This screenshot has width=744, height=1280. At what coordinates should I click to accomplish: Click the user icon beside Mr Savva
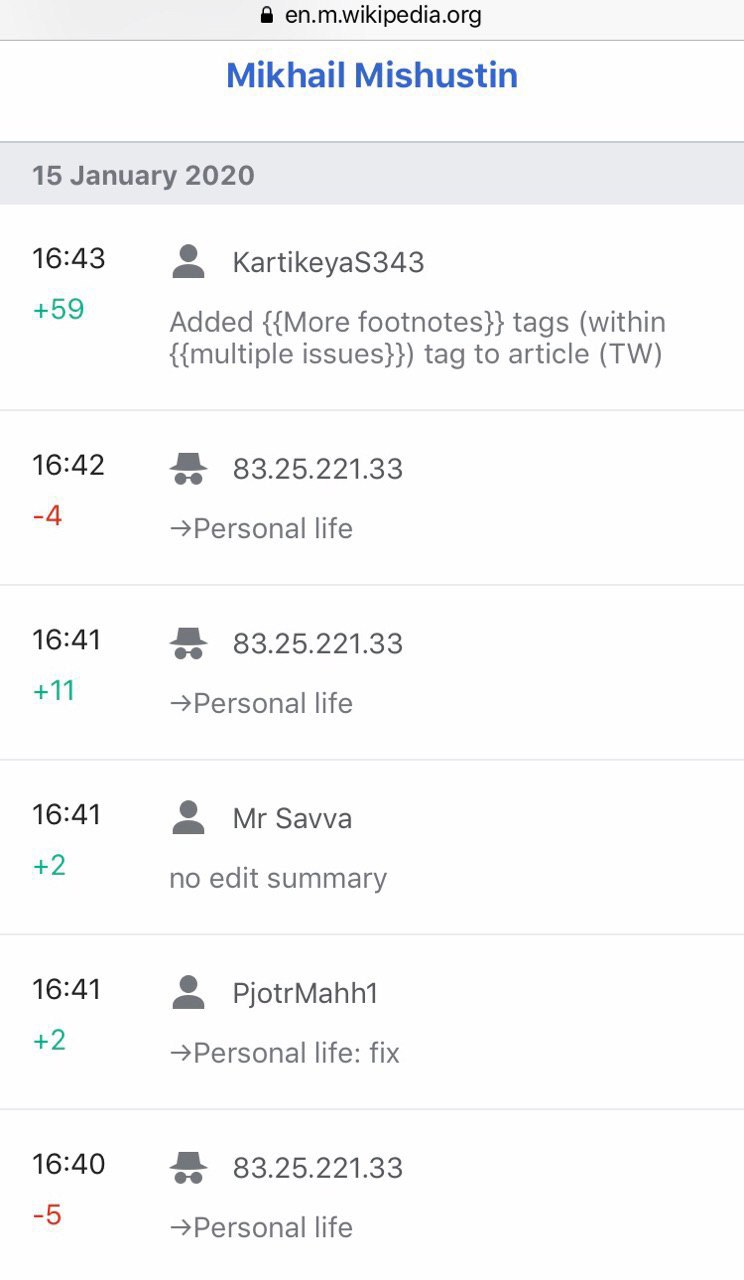189,818
